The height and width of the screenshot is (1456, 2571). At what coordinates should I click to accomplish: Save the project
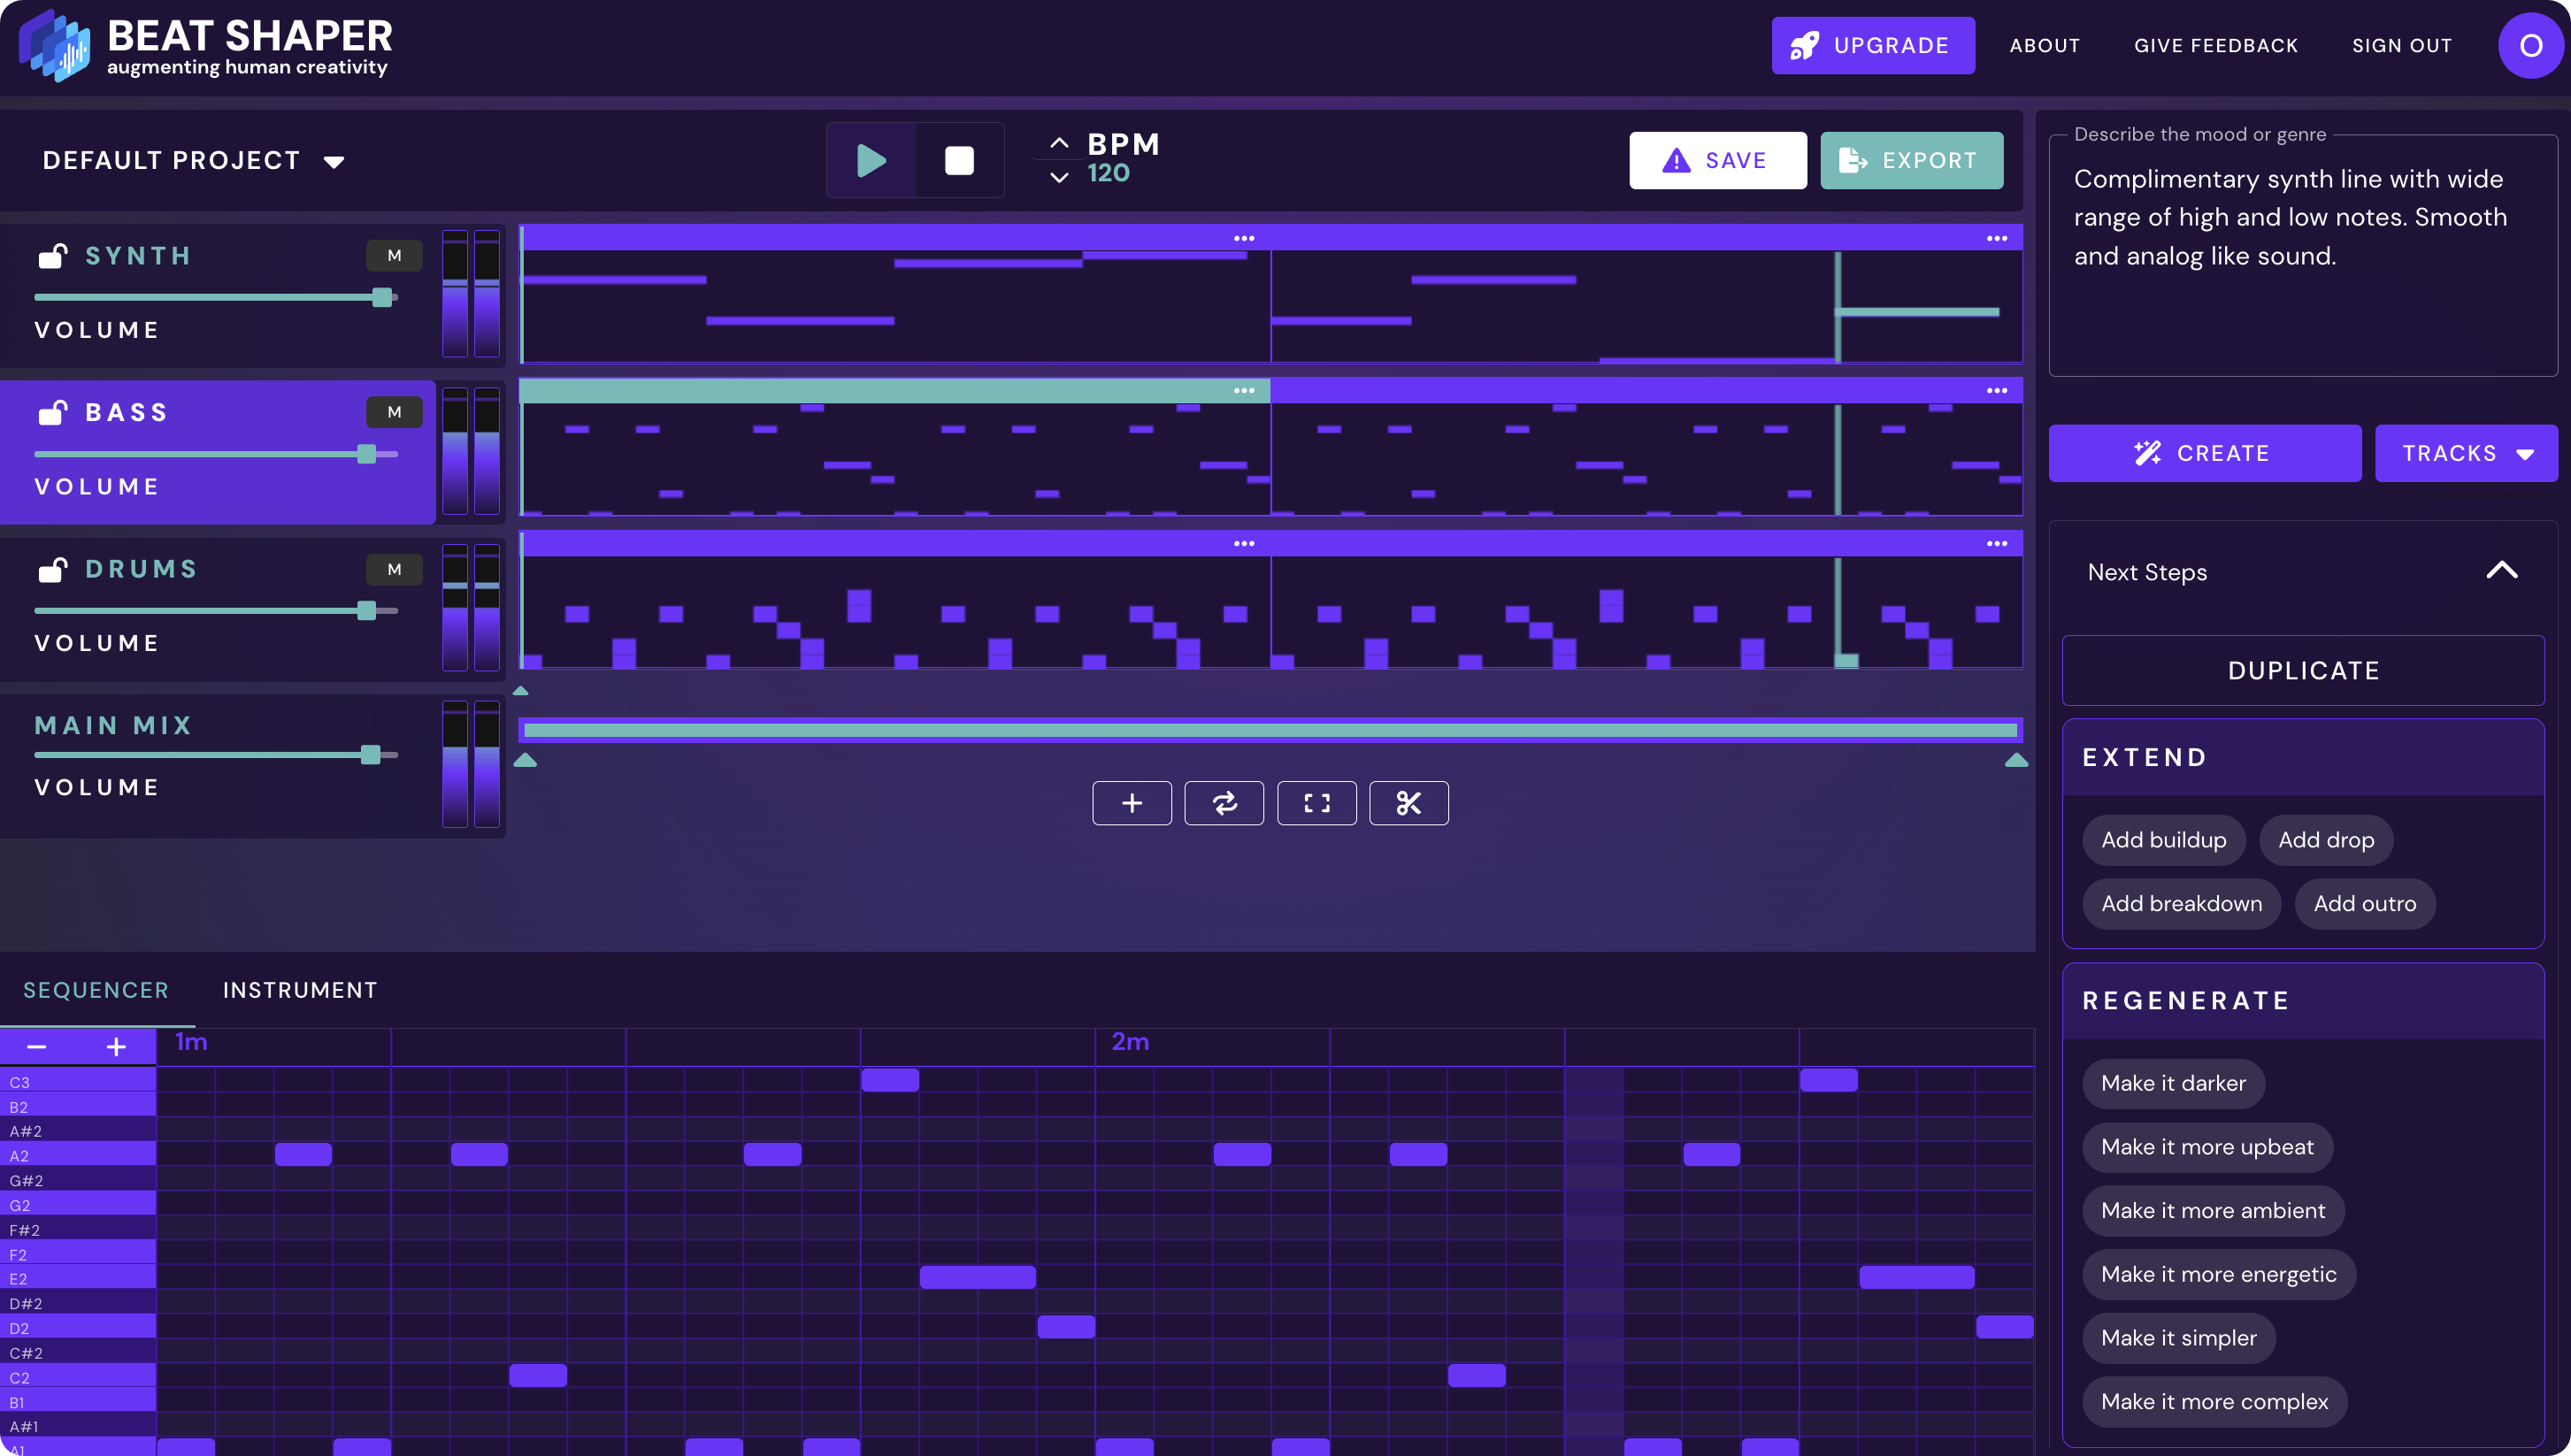(1718, 160)
